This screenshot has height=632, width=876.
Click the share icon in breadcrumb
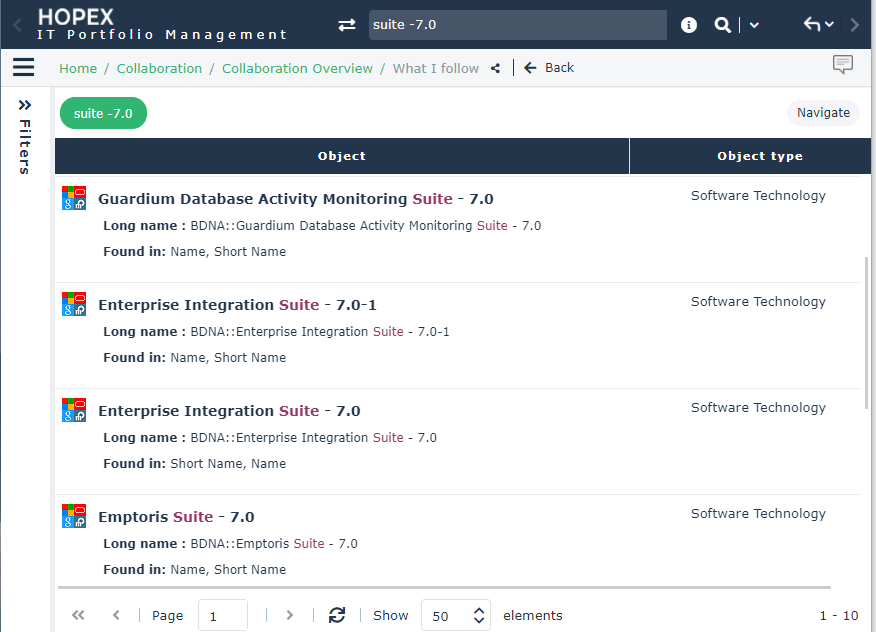click(x=496, y=68)
